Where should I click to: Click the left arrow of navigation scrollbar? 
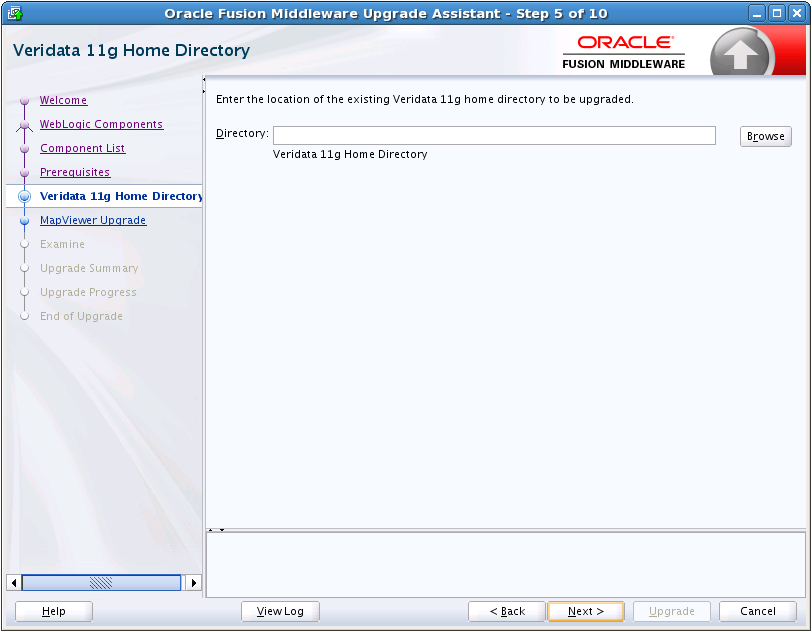[x=14, y=583]
